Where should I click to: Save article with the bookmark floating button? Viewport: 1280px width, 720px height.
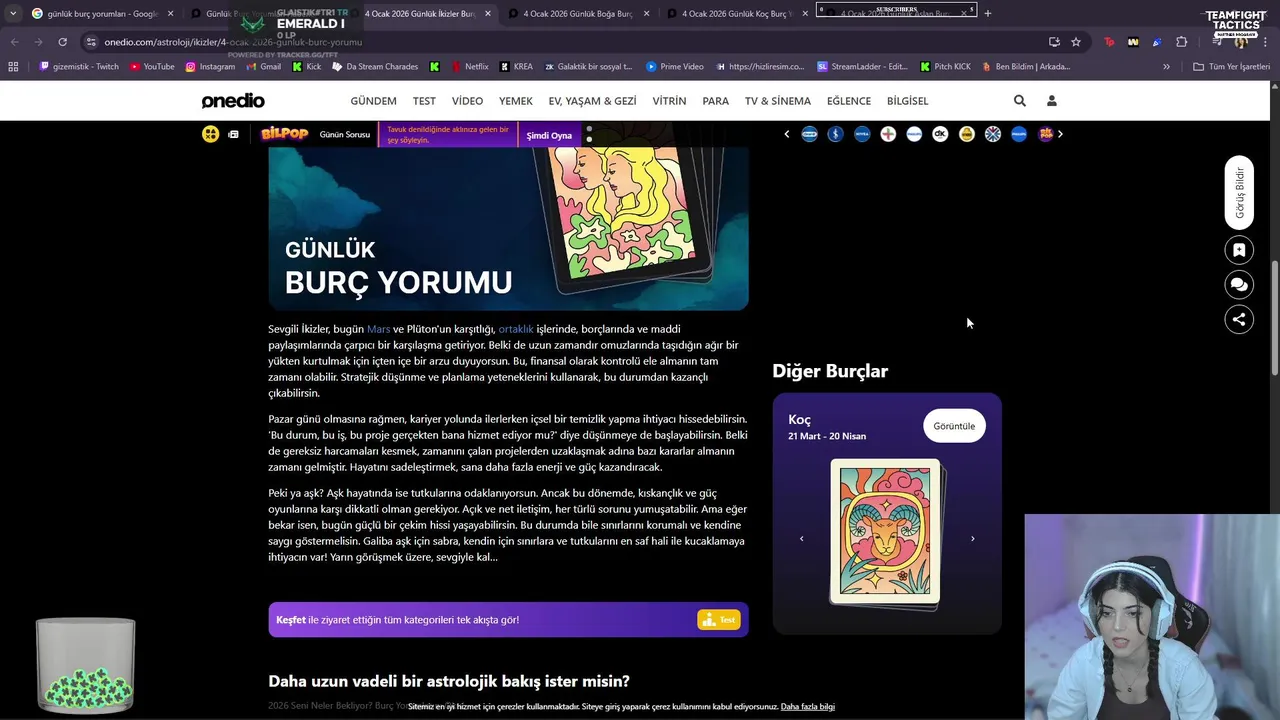point(1239,250)
